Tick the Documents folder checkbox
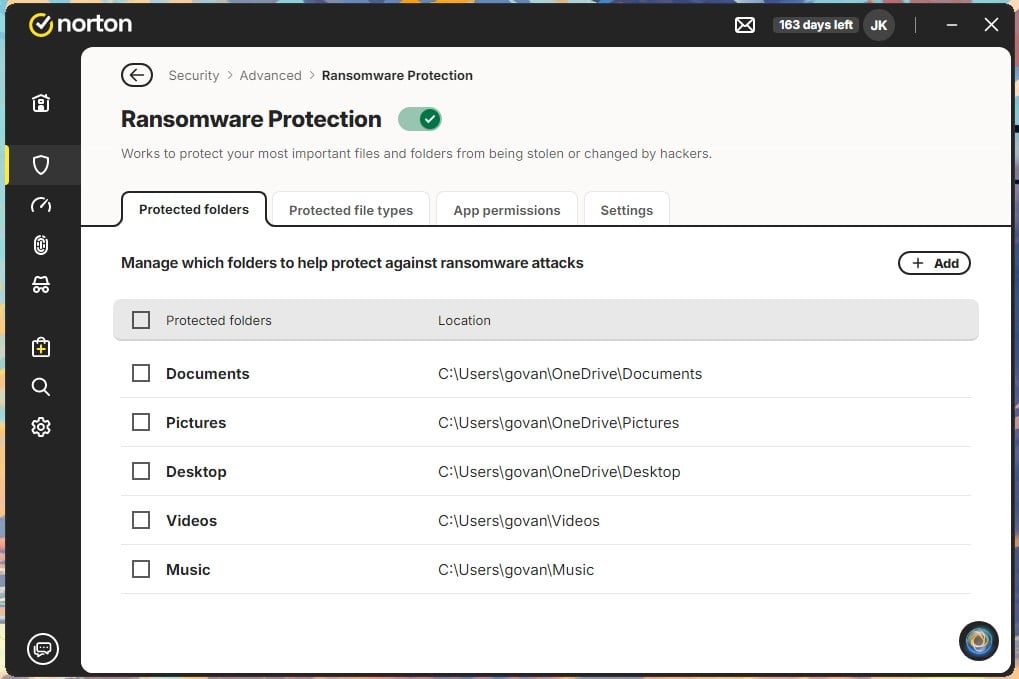The height and width of the screenshot is (679, 1019). (x=141, y=373)
